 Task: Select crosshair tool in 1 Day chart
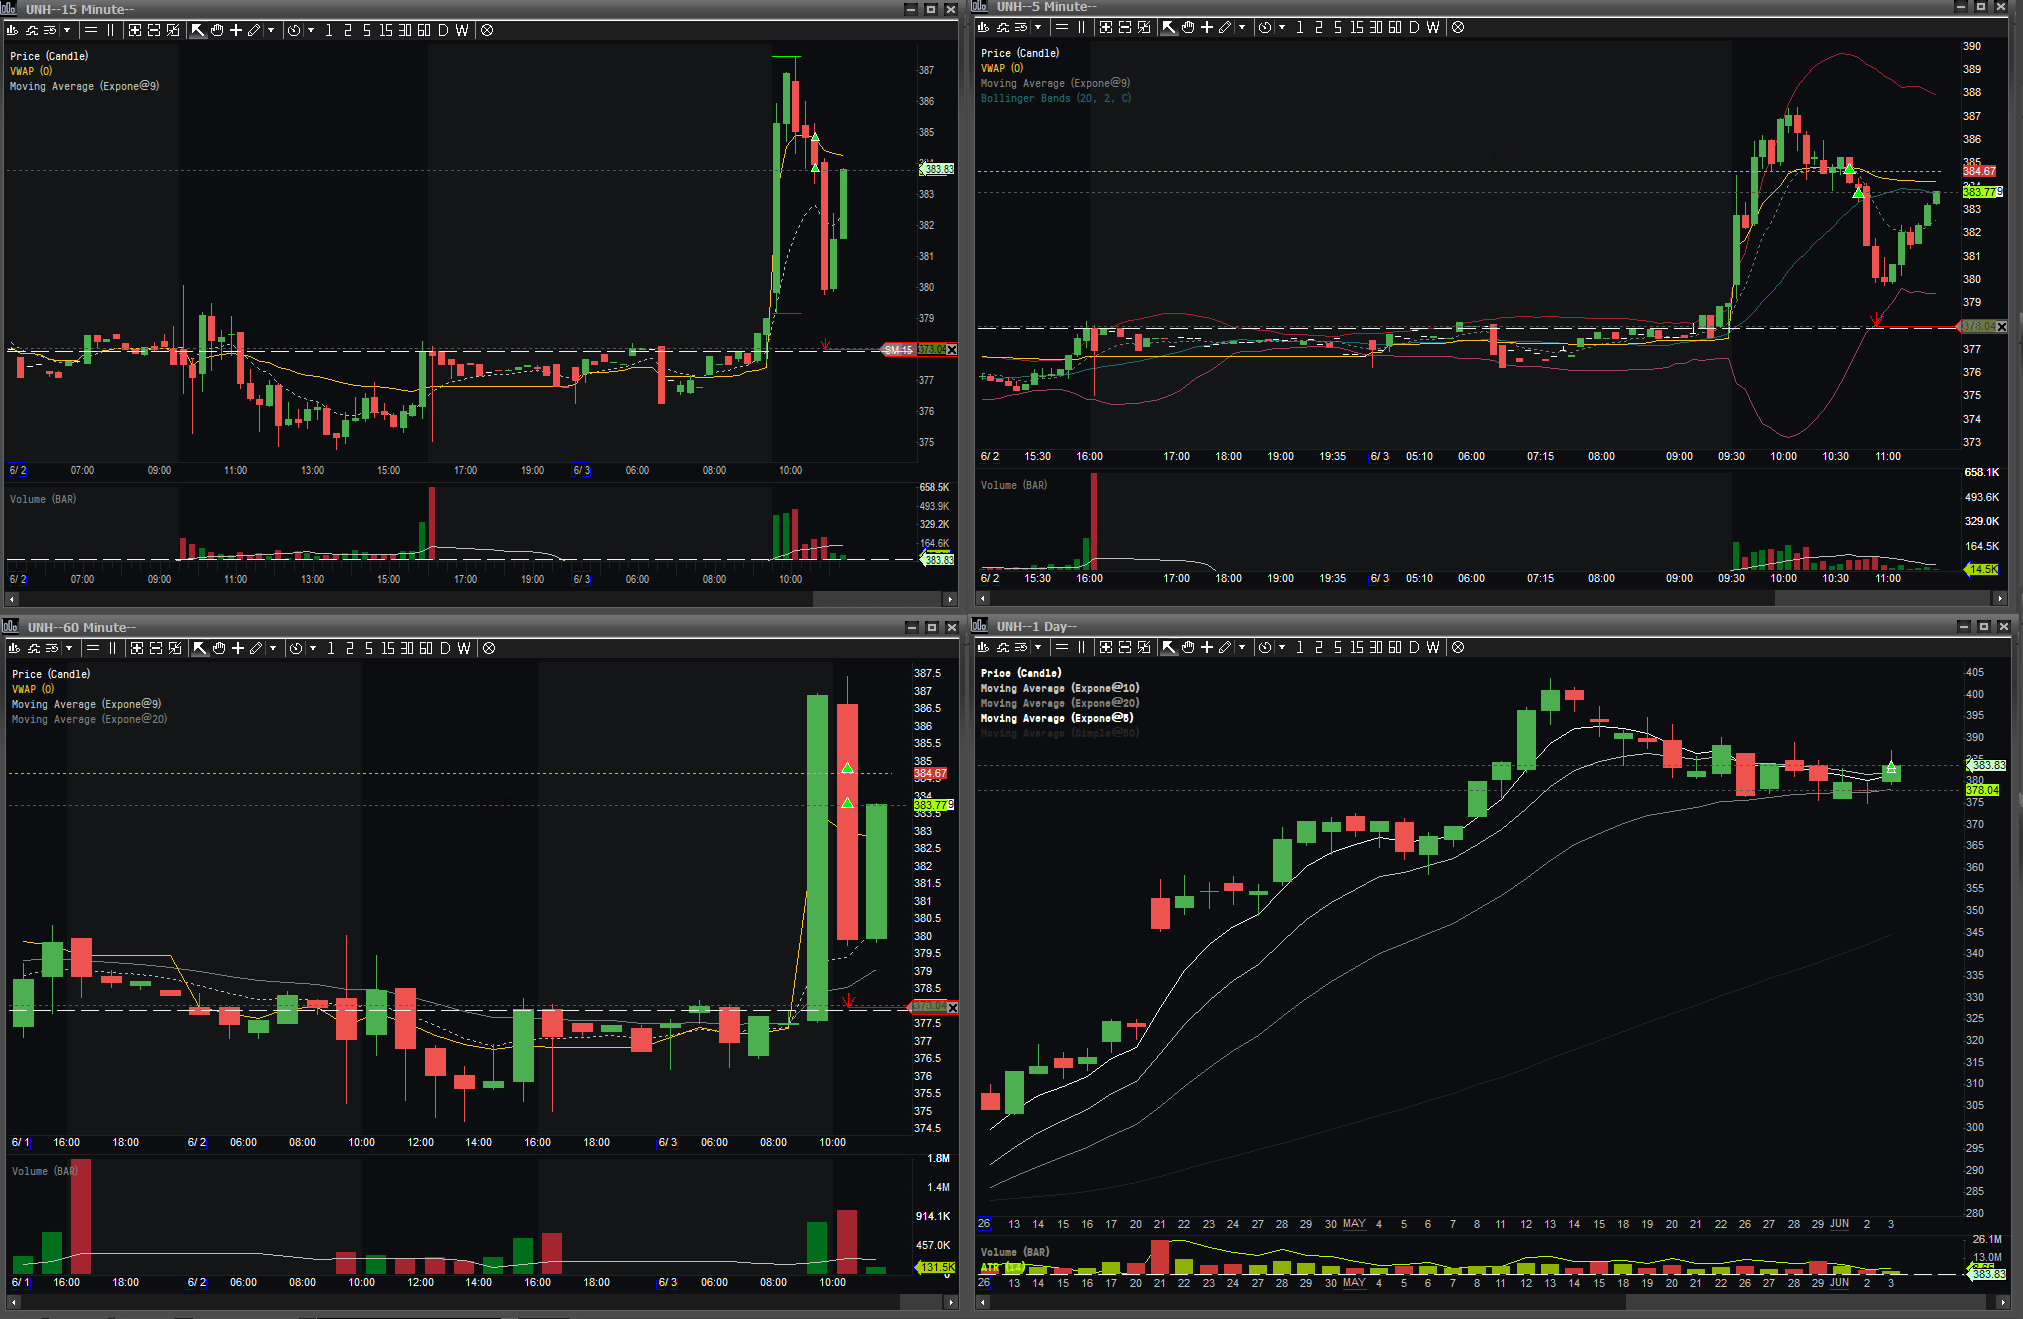(1207, 647)
